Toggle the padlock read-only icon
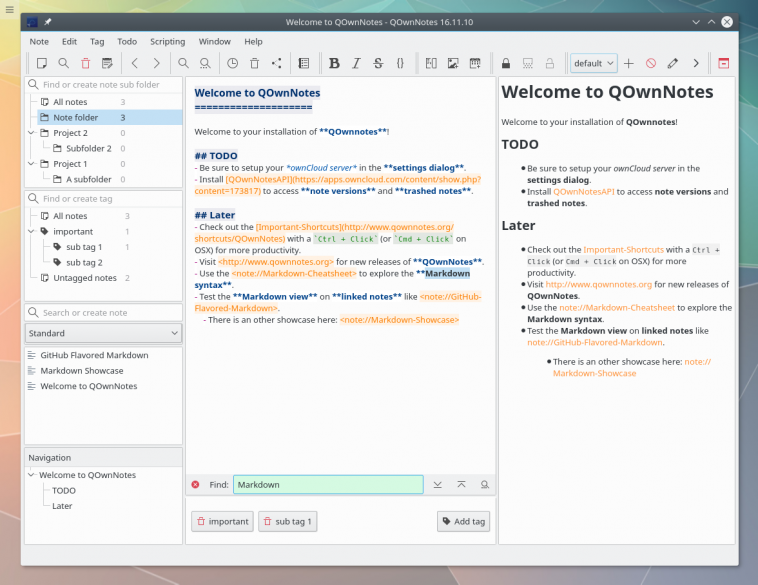 [506, 63]
